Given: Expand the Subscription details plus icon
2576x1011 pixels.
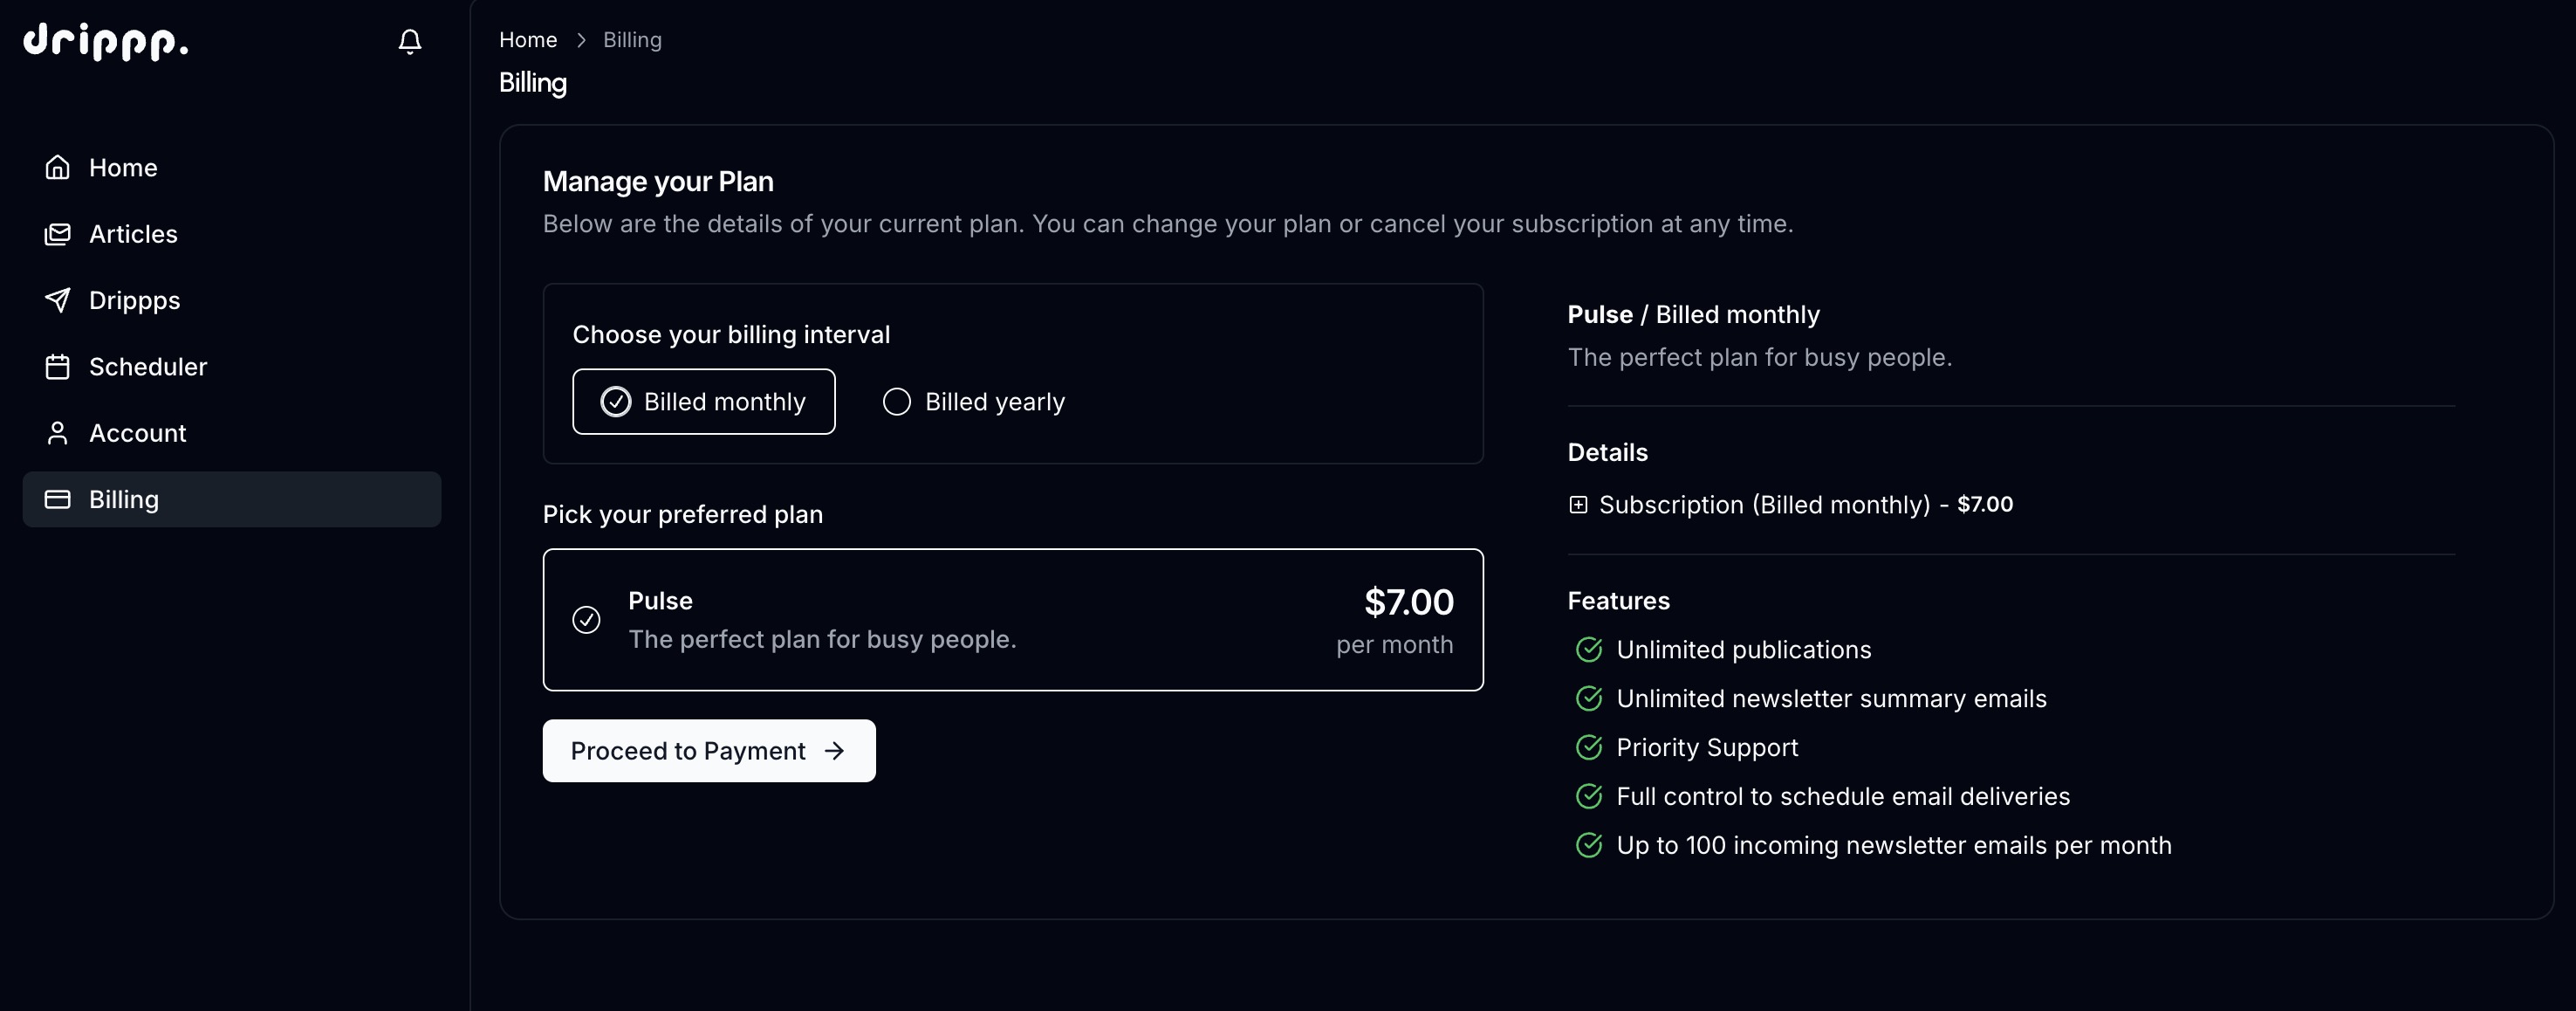Looking at the screenshot, I should 1578,505.
